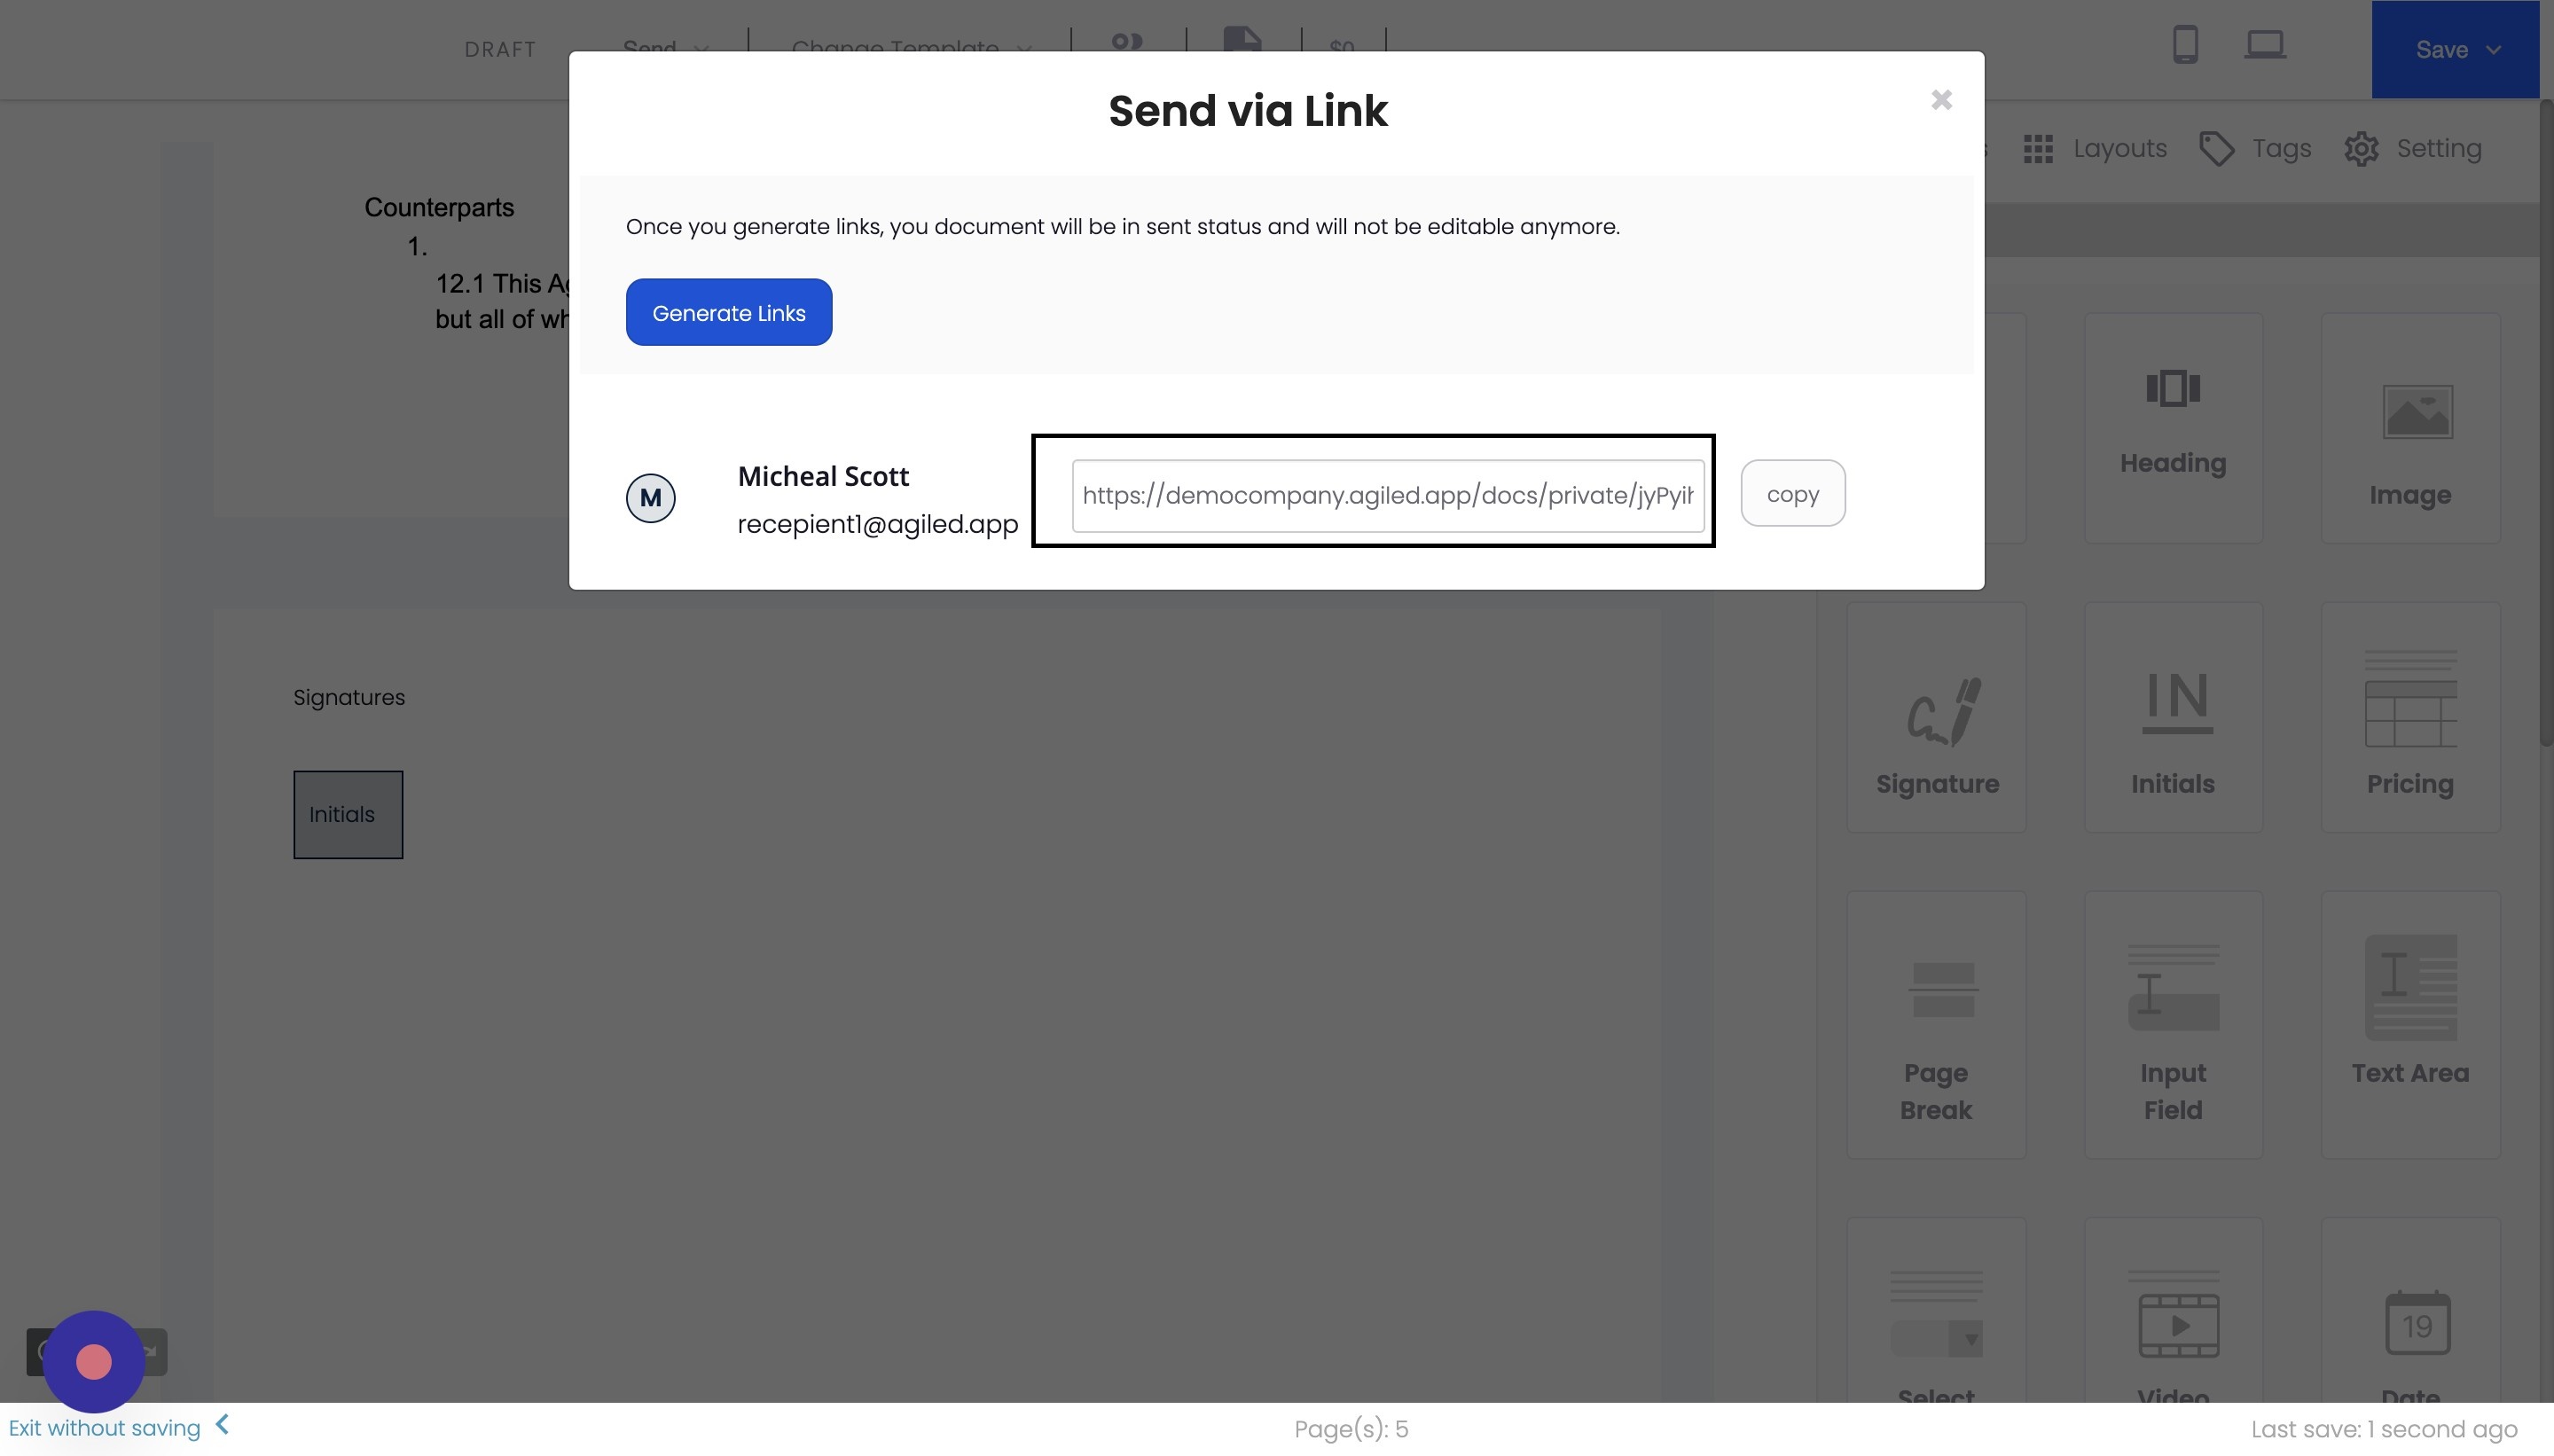Choose the Pricing table block
The height and width of the screenshot is (1456, 2554).
2410,717
